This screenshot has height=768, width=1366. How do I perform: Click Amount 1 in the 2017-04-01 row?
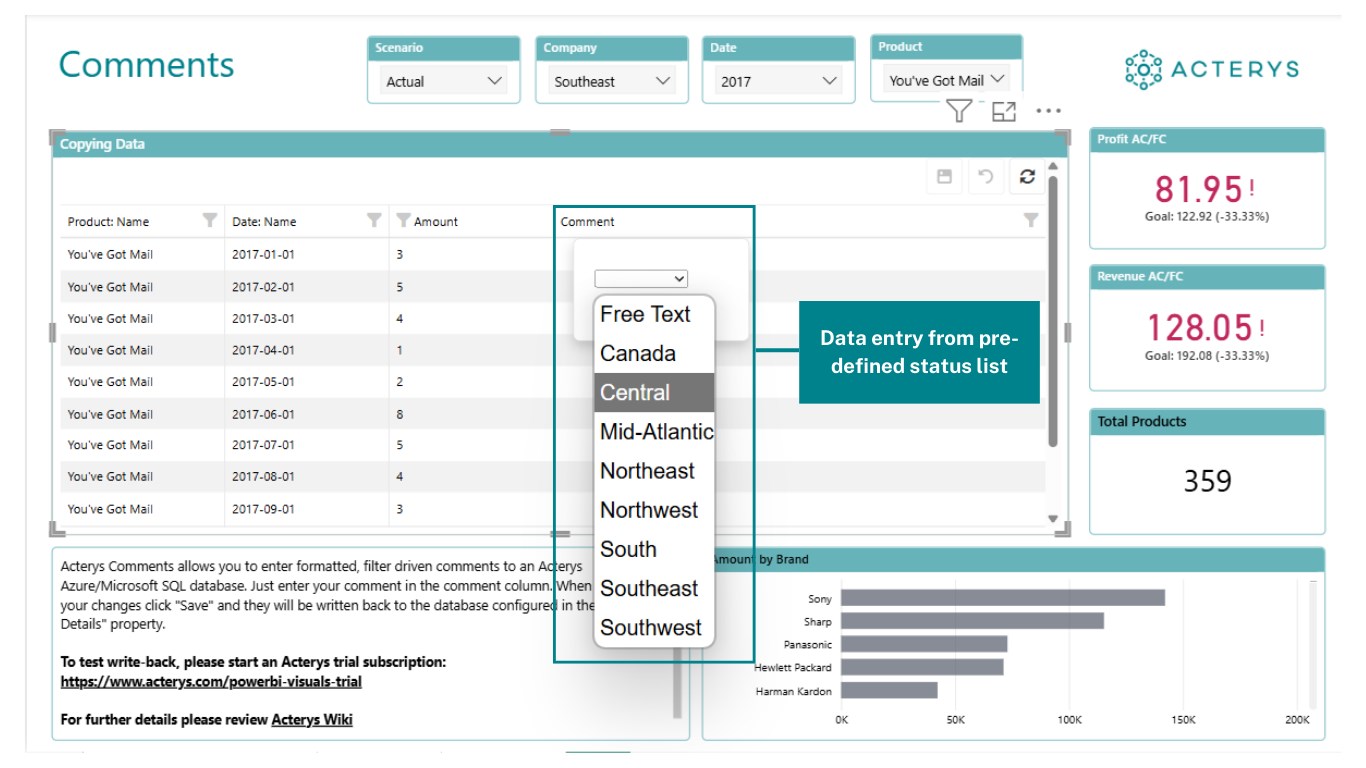(400, 350)
